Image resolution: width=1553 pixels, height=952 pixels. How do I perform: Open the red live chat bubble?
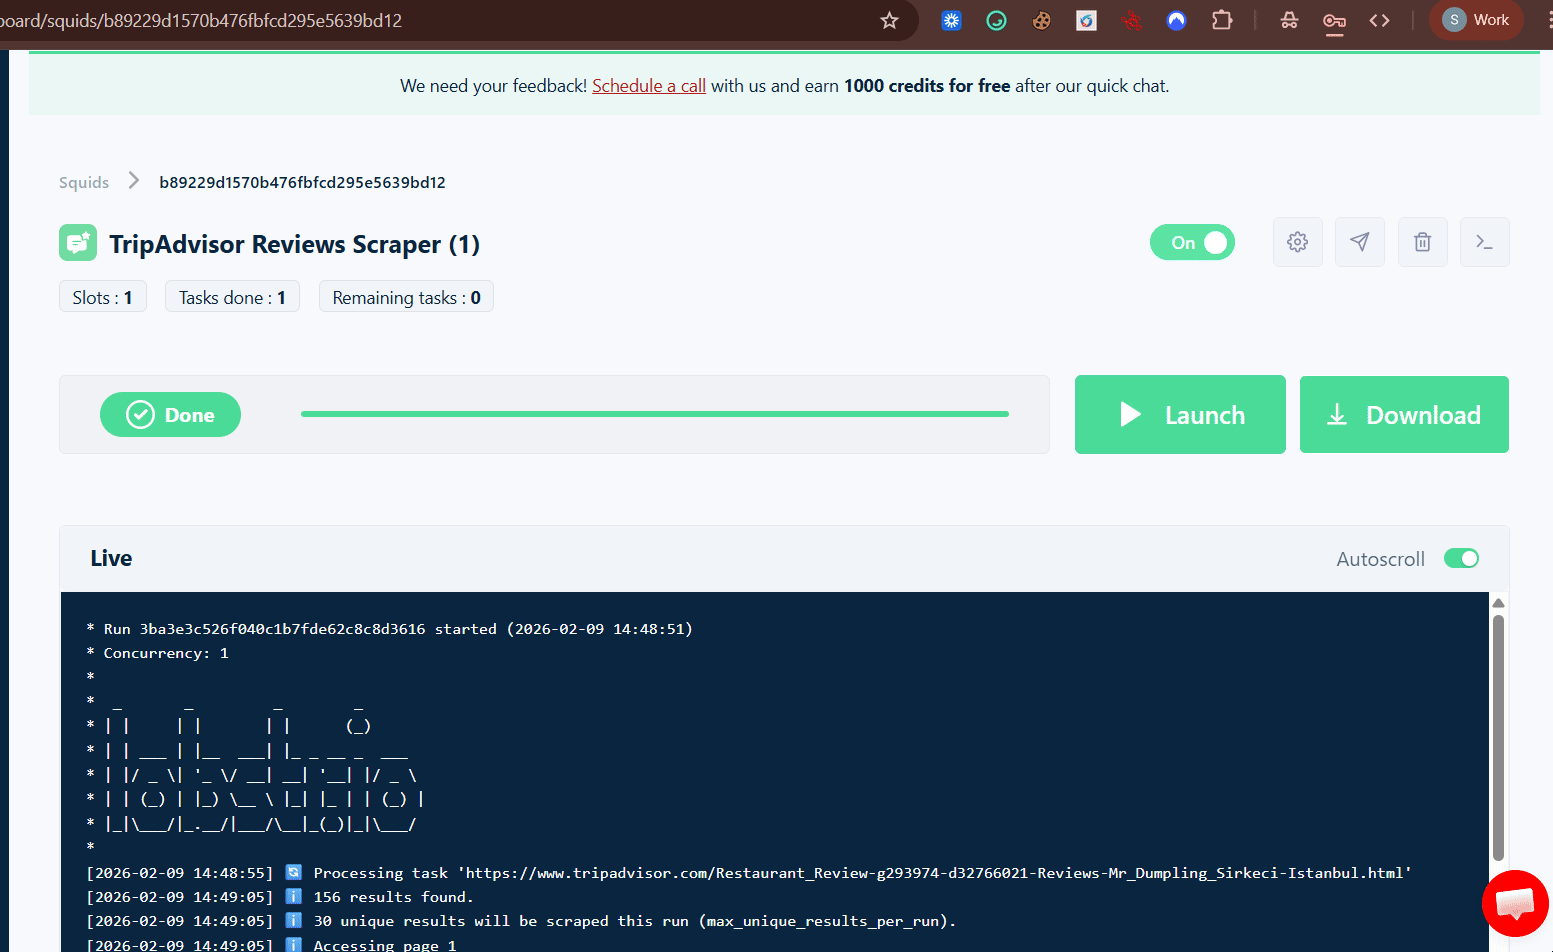click(x=1515, y=903)
